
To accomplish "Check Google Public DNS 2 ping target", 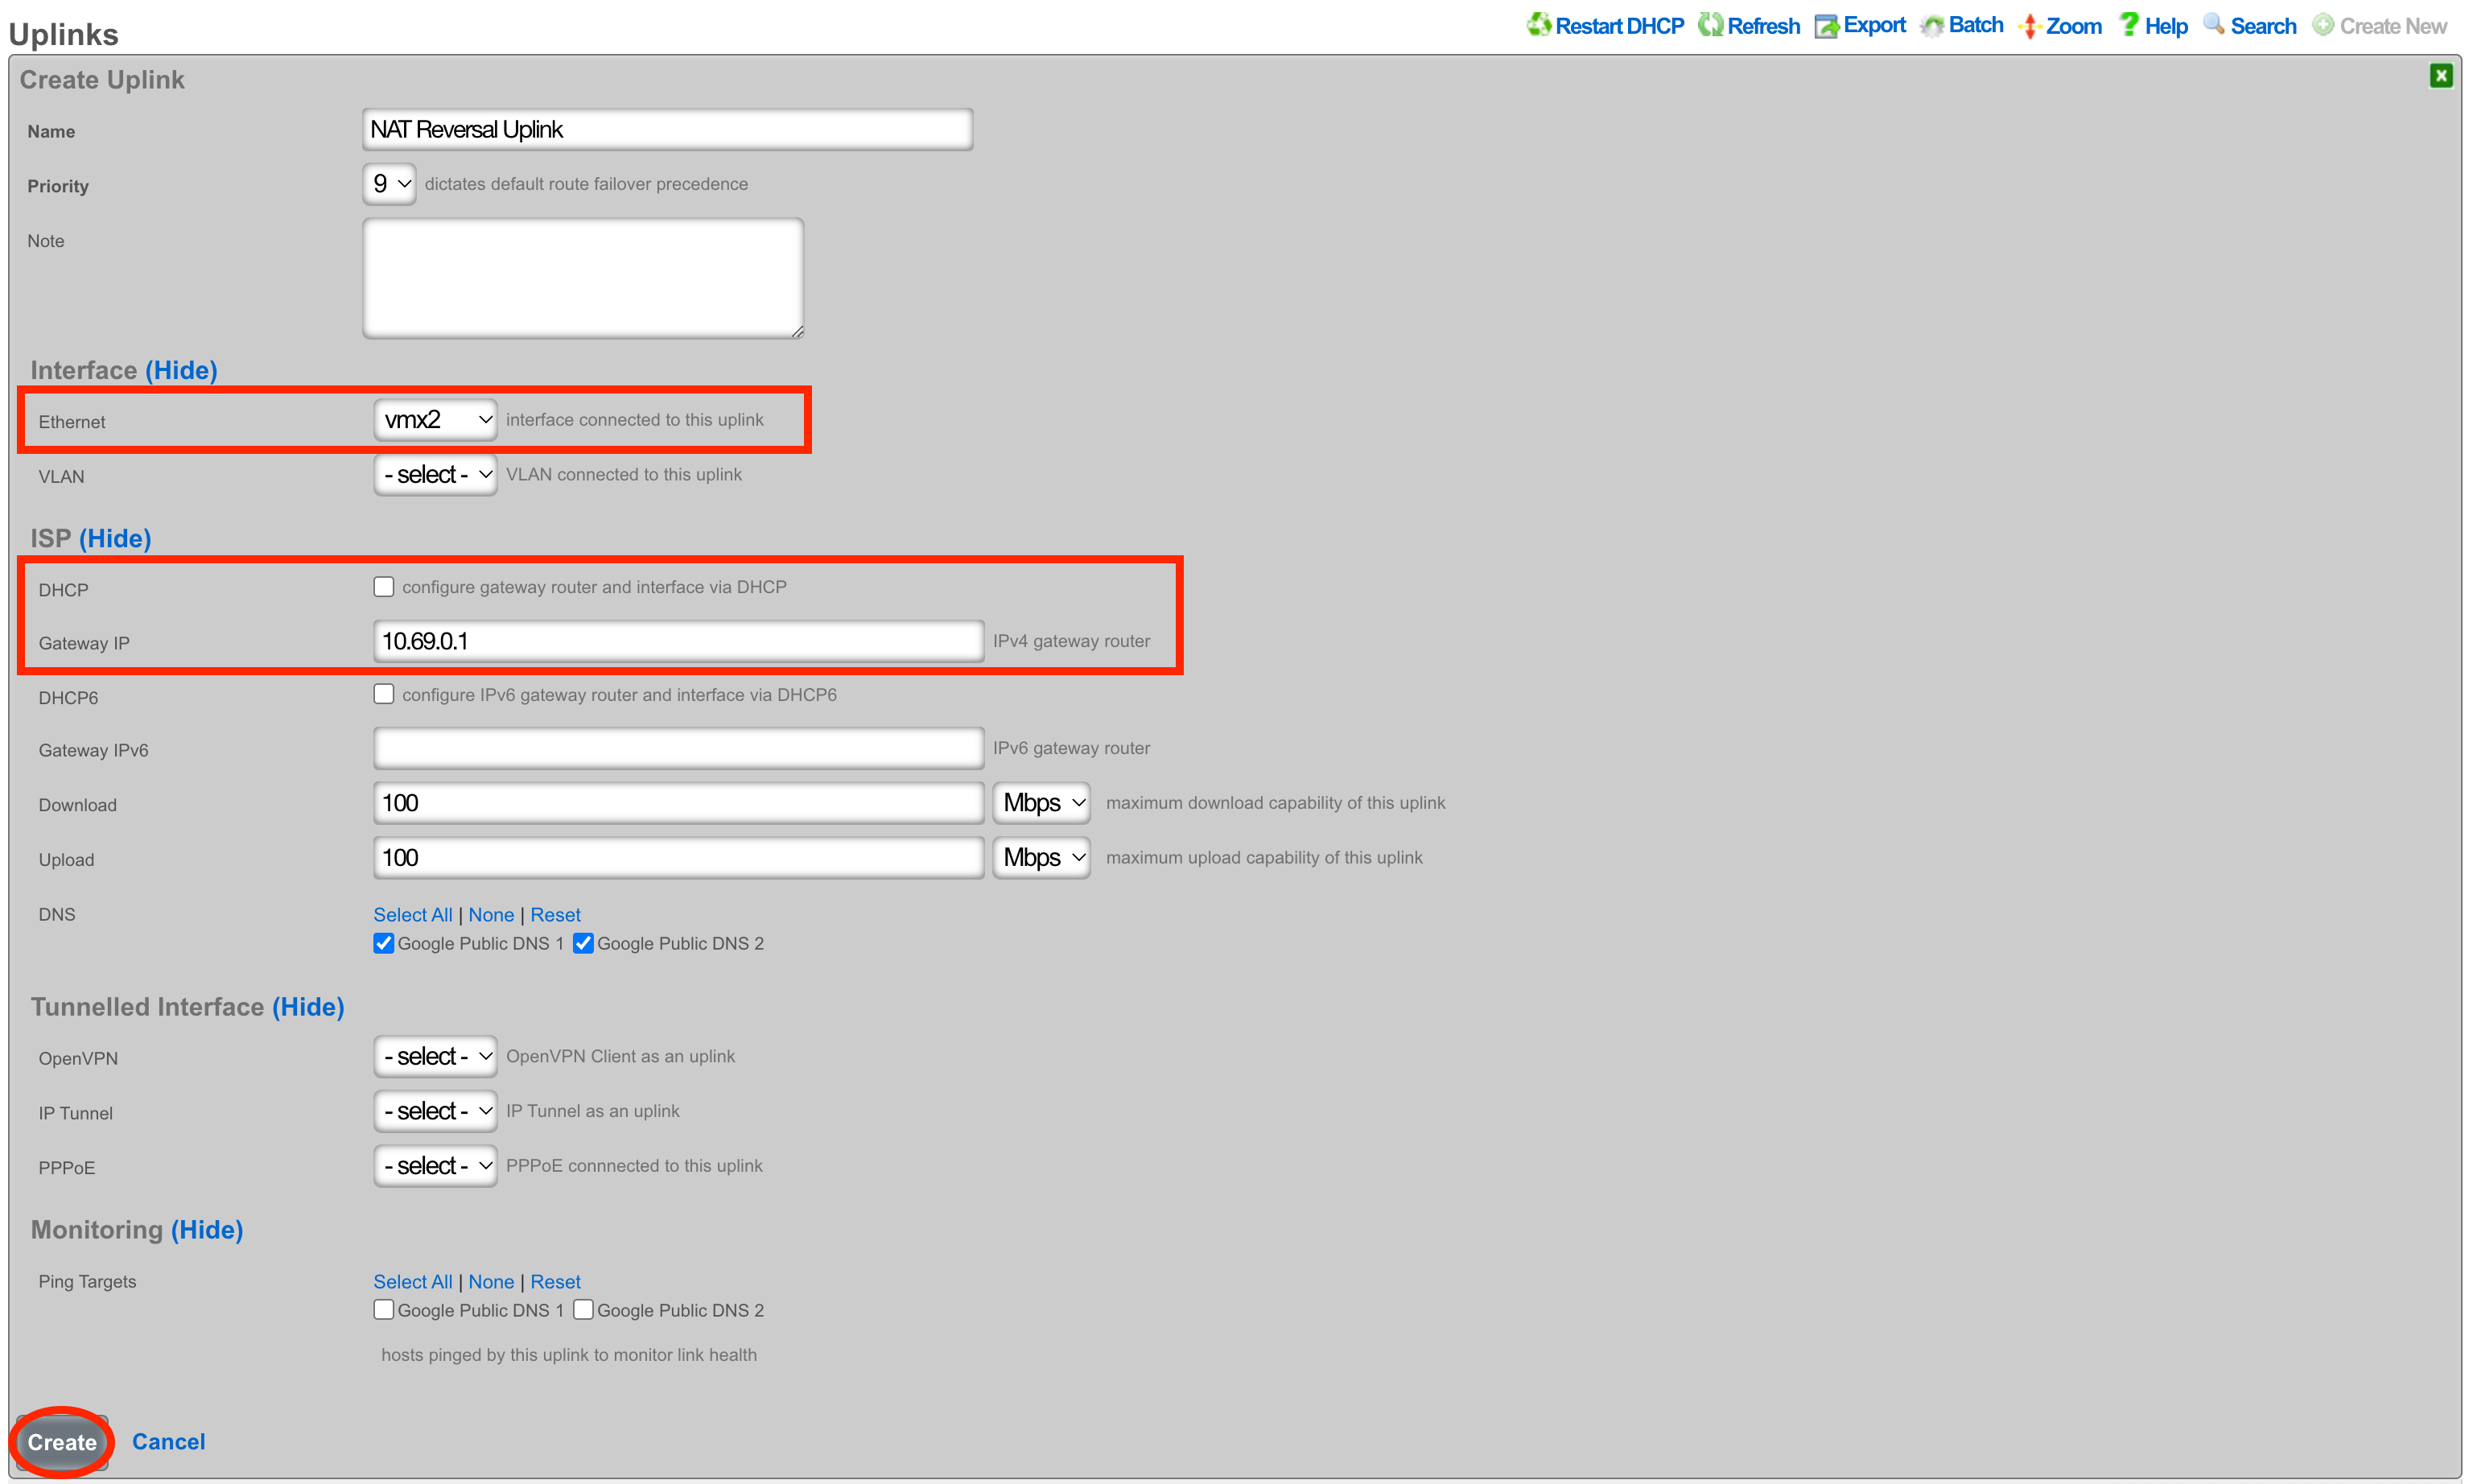I will point(584,1310).
